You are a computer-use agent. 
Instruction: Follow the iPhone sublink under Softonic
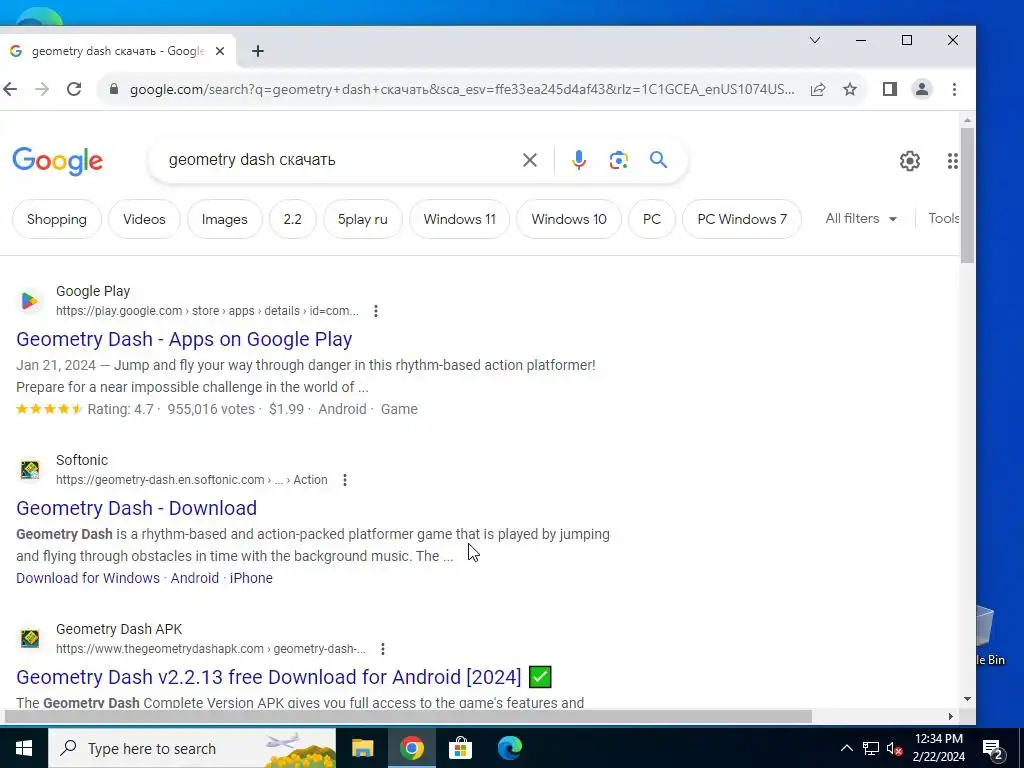(251, 578)
